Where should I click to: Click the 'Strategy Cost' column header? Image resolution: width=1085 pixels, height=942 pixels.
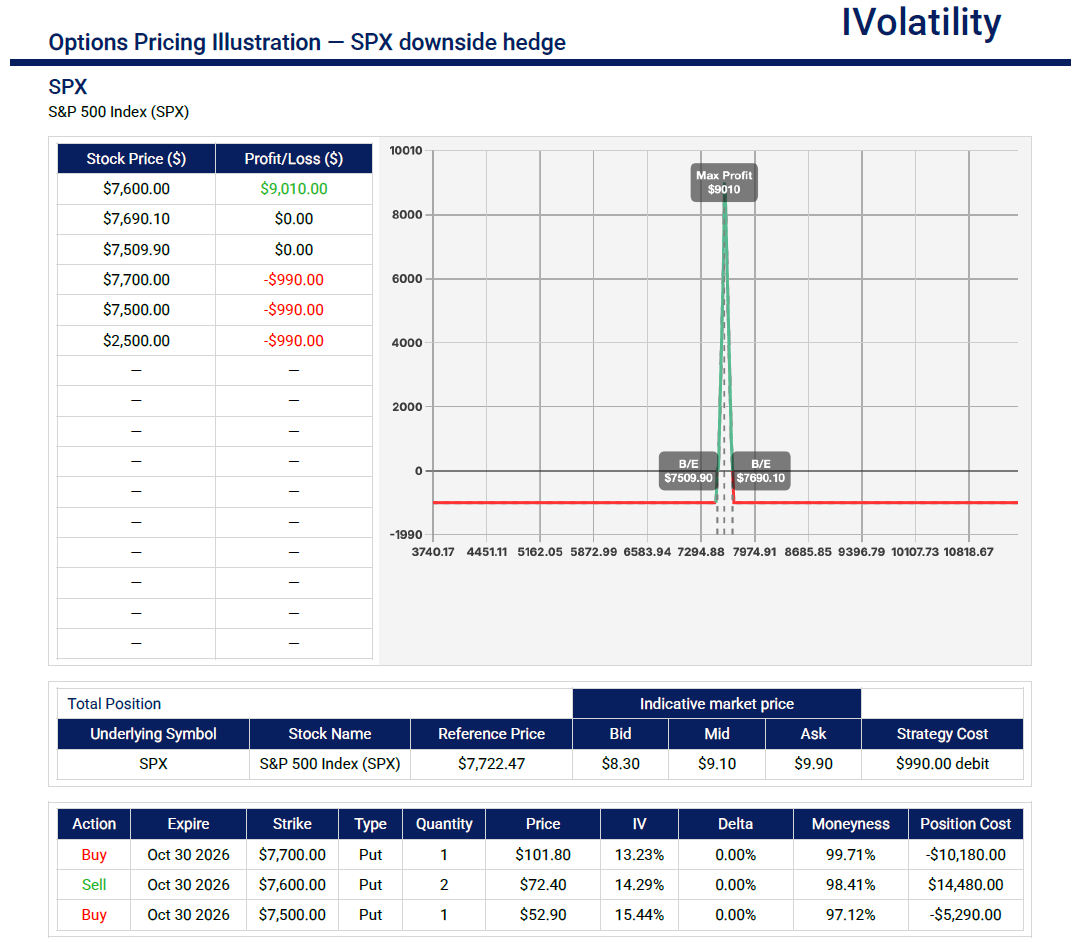tap(942, 734)
